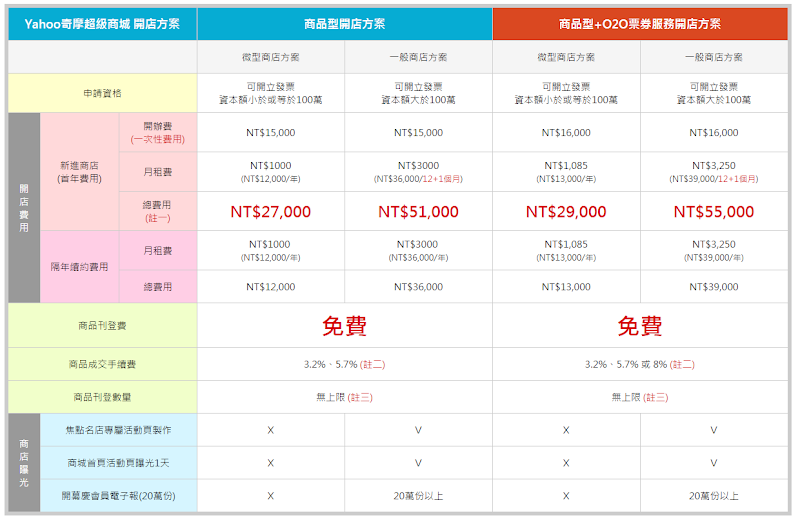This screenshot has width=800, height=520.
Task: Select the '焦點名店專屬活動頁製作' row label
Action: point(118,430)
